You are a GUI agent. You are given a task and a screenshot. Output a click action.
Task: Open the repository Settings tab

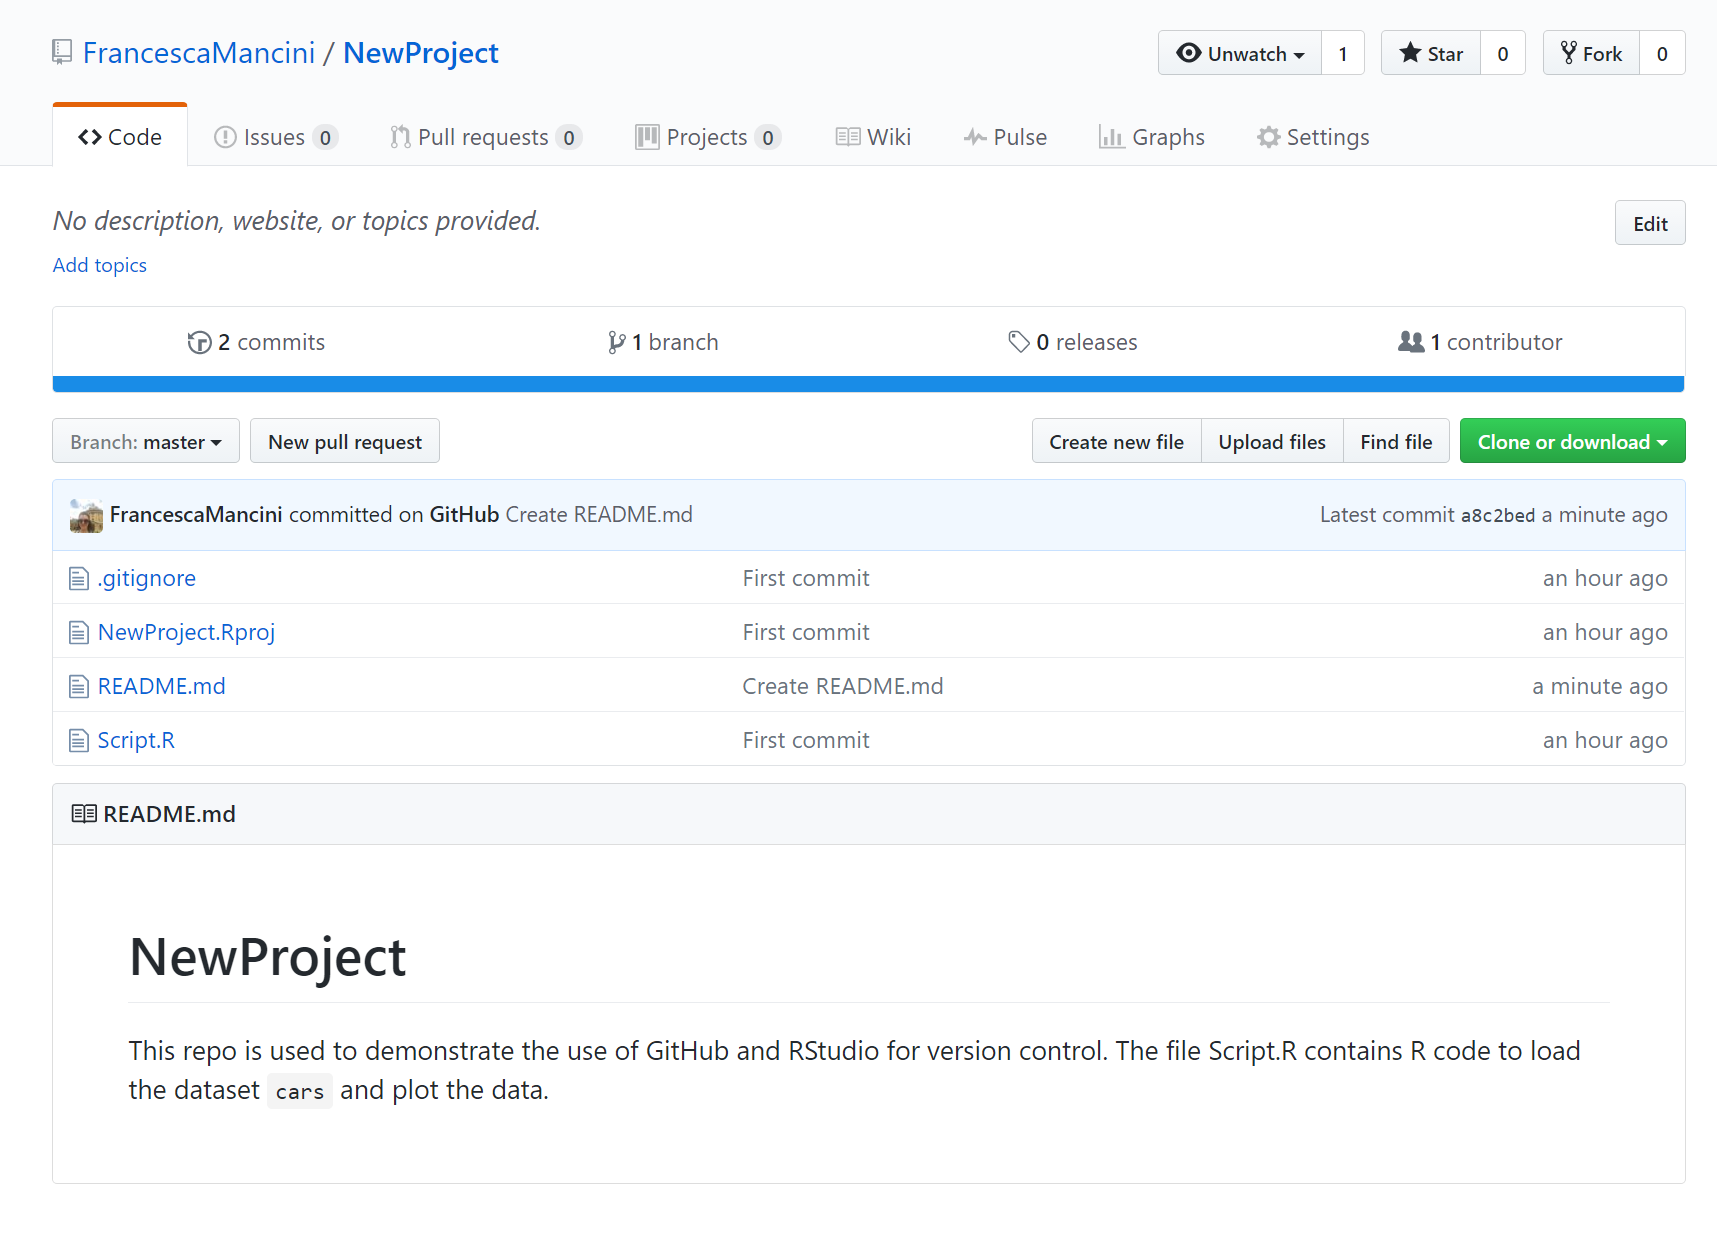[1313, 137]
